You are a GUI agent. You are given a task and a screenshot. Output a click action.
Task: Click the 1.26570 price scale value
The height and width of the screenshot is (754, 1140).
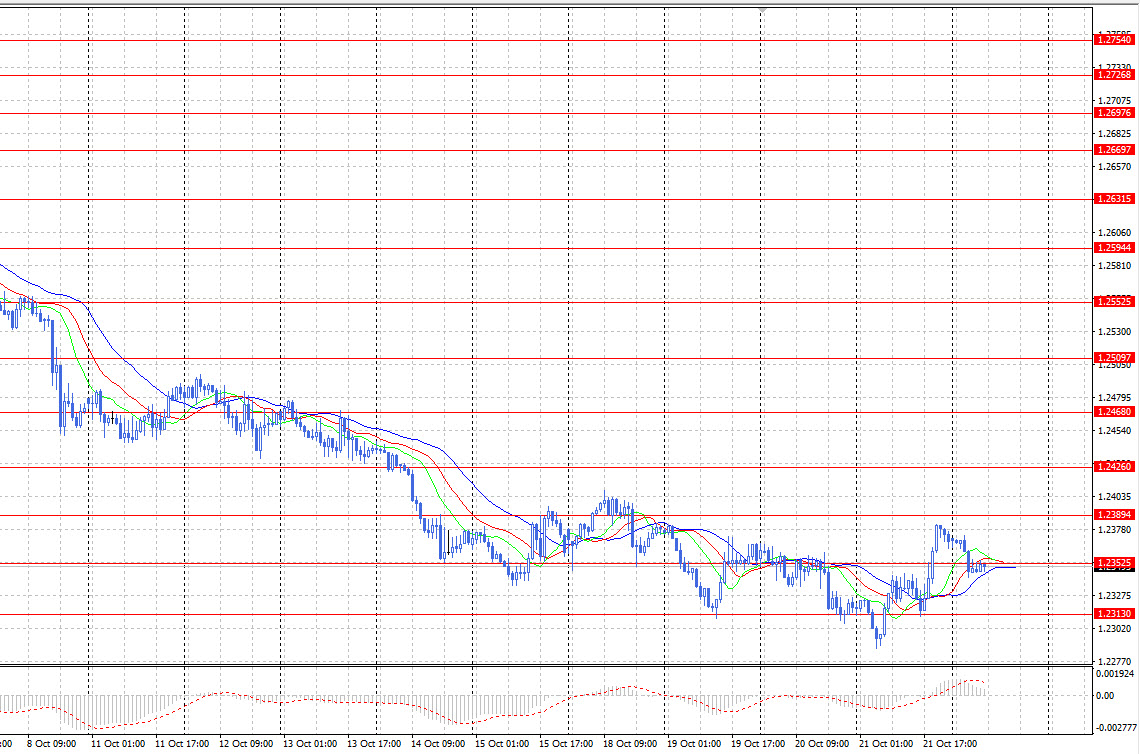pyautogui.click(x=1115, y=167)
